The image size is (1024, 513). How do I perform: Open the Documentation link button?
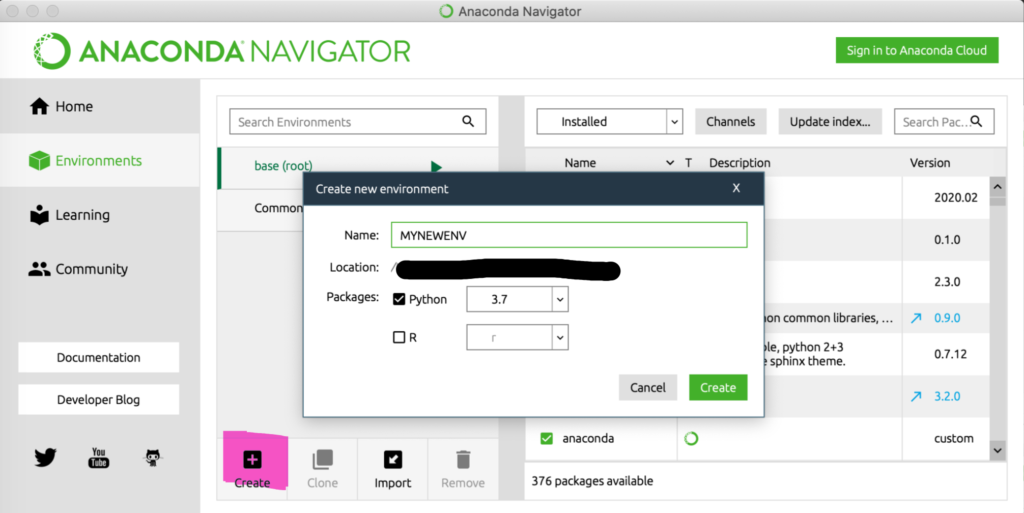(99, 357)
